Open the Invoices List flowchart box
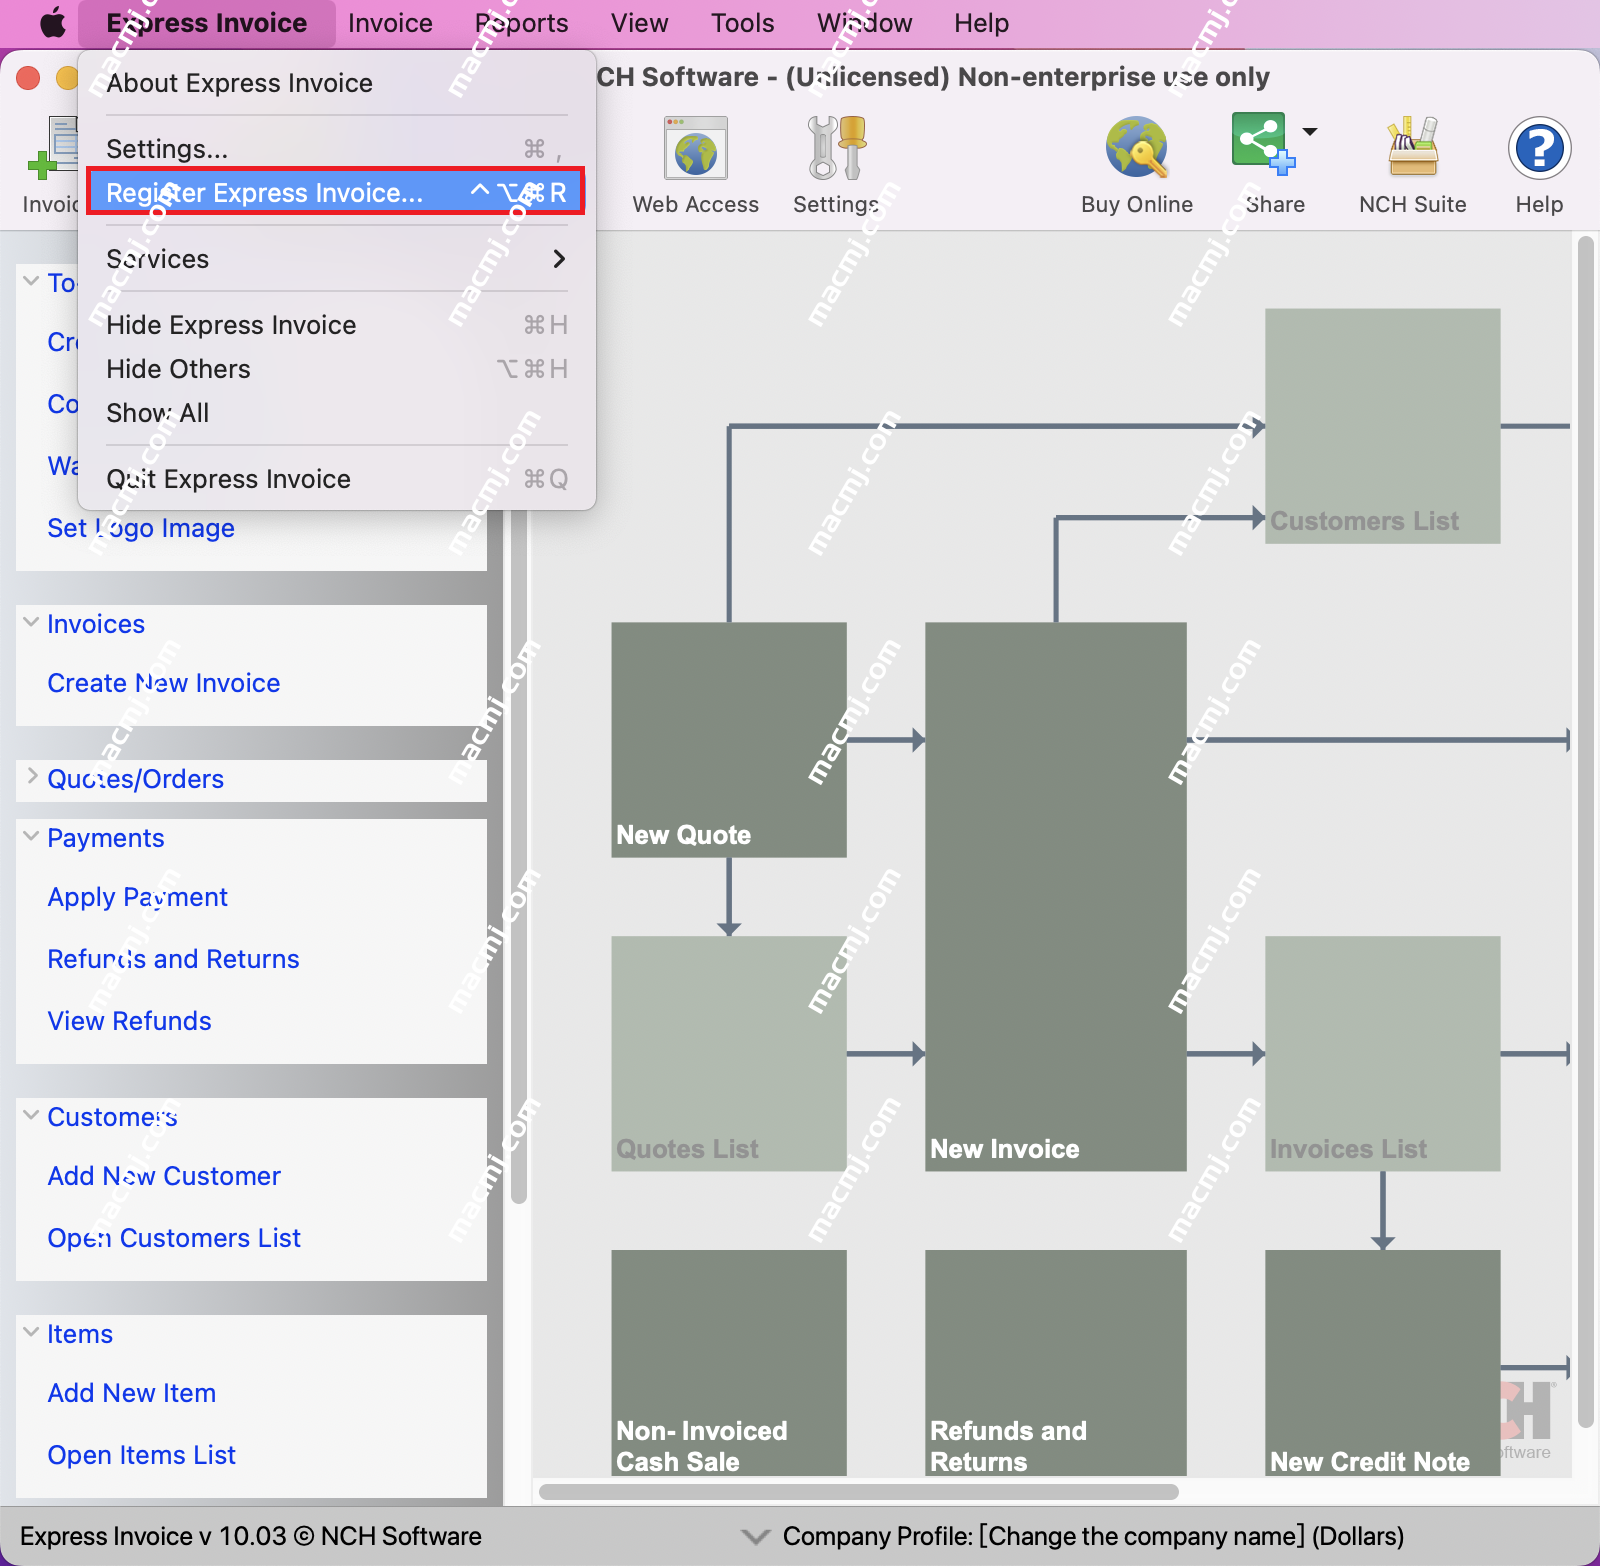Image resolution: width=1600 pixels, height=1566 pixels. coord(1383,1053)
